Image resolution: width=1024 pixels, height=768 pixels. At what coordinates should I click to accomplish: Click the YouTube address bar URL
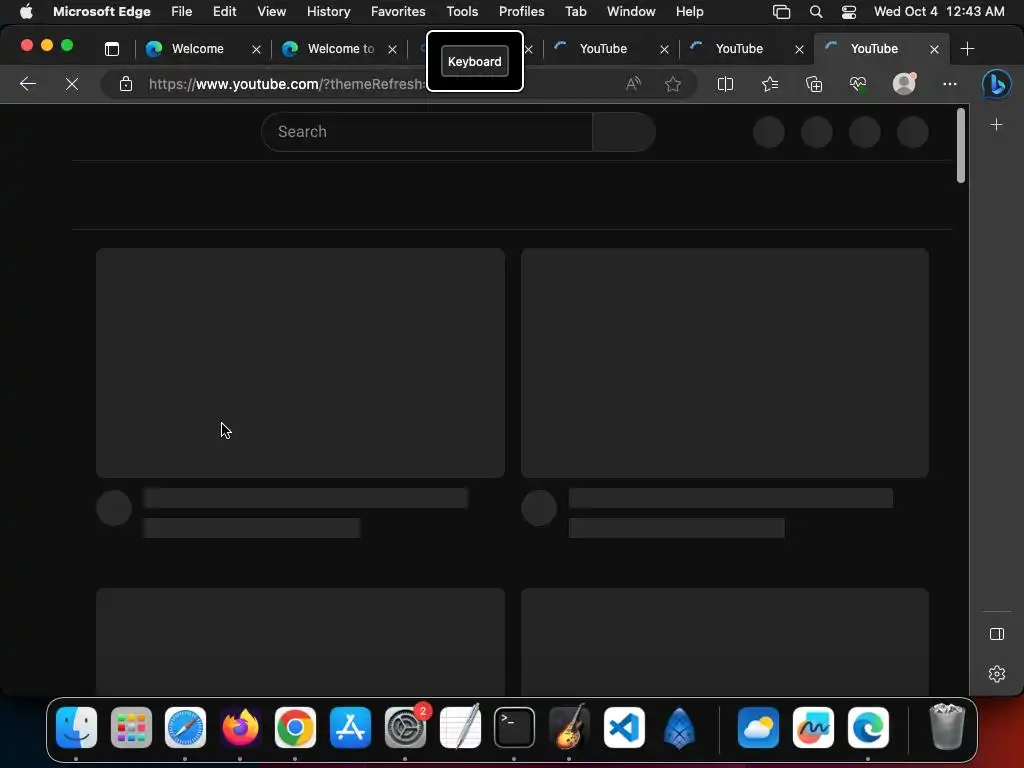click(286, 84)
